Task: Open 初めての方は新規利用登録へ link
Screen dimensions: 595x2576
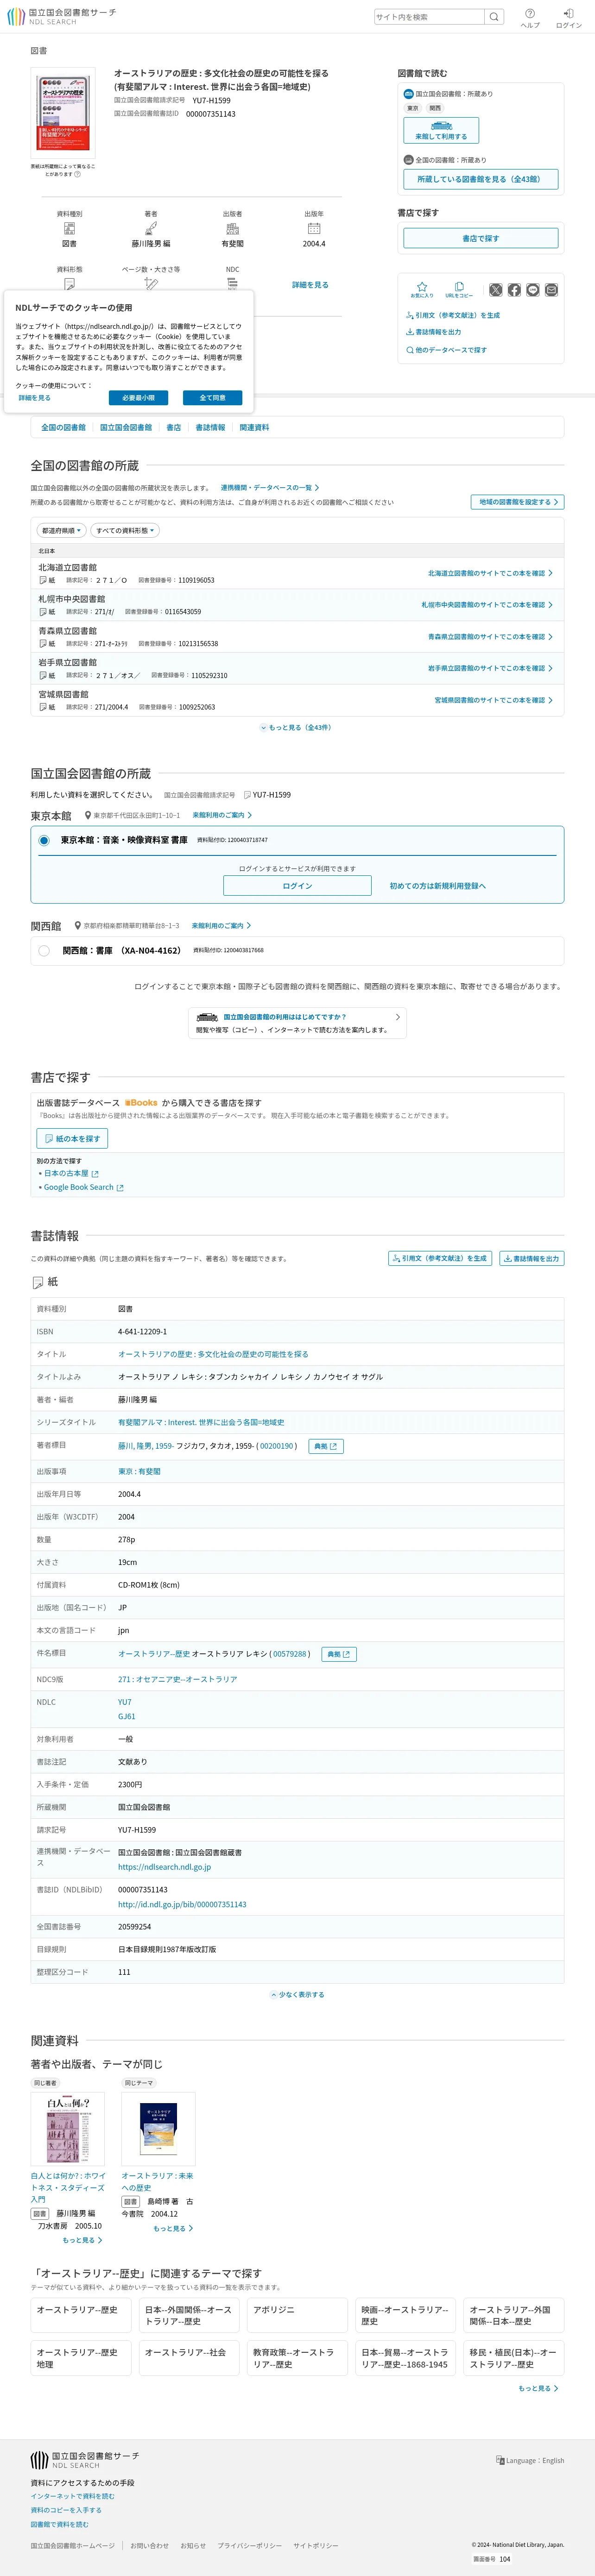Action: [438, 886]
